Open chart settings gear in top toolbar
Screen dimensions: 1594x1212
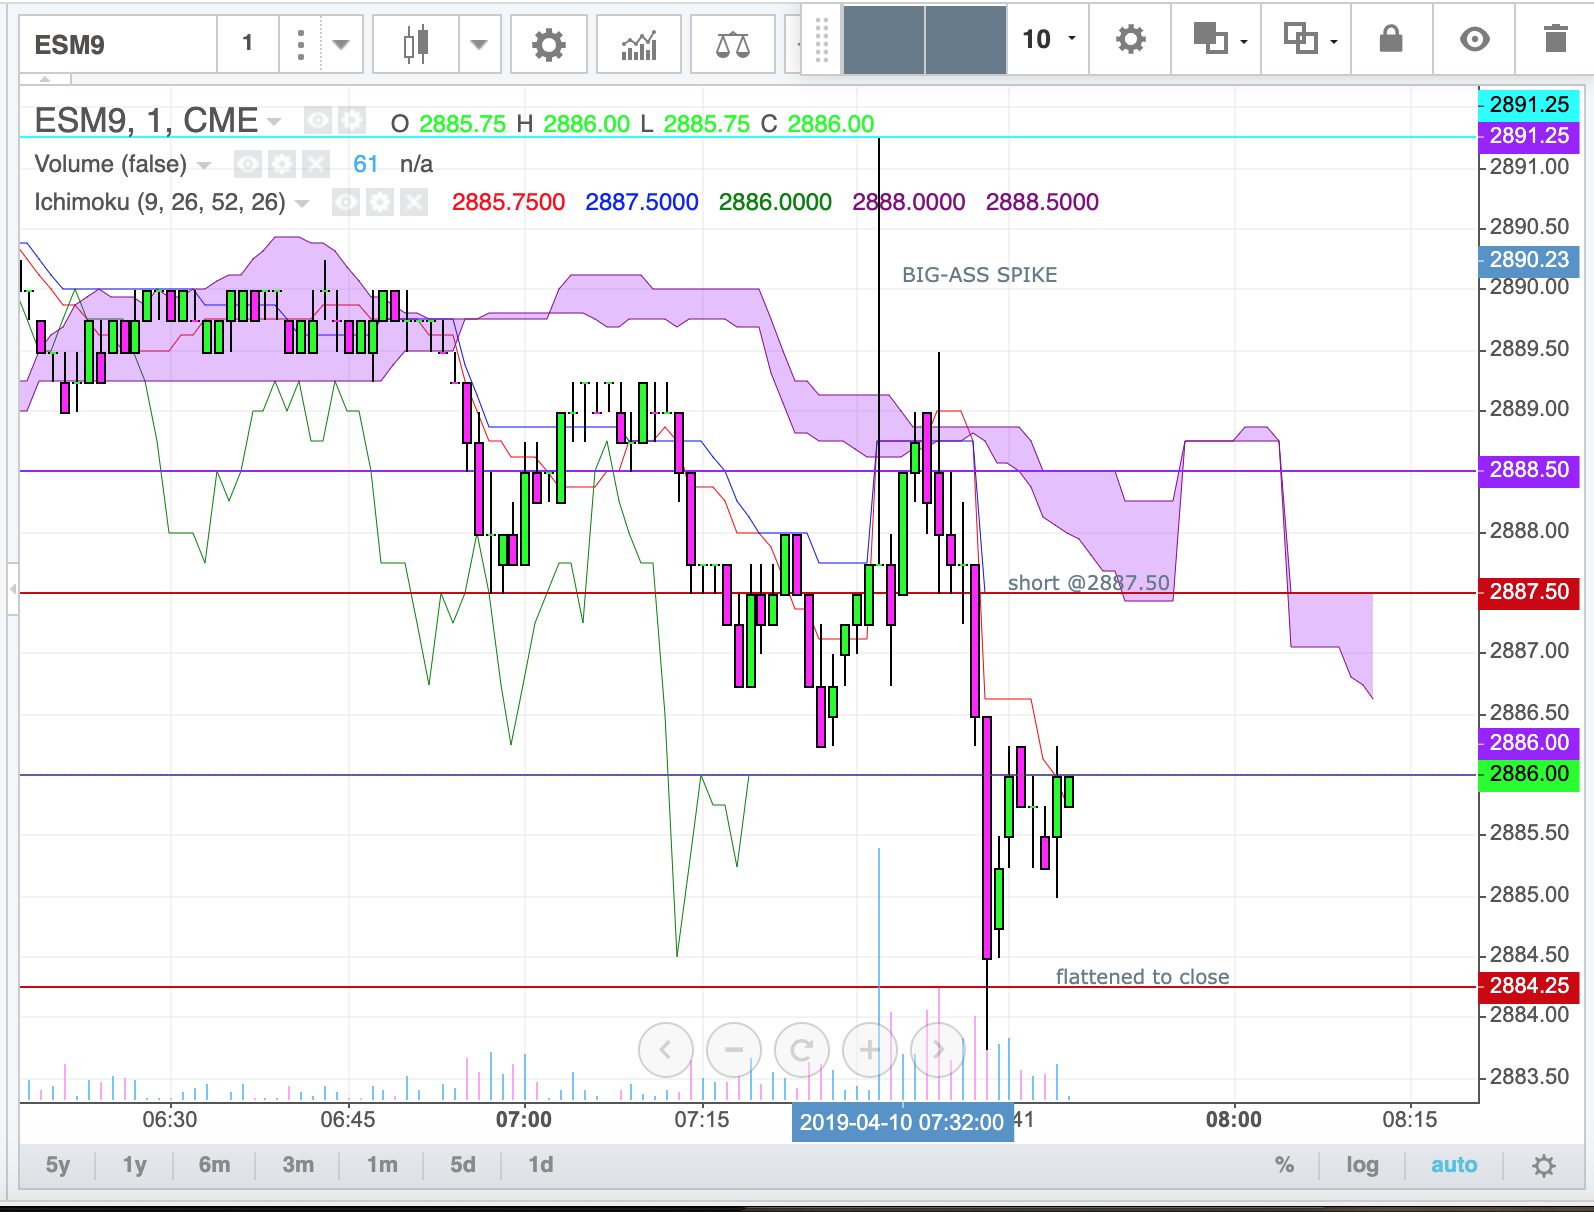click(548, 44)
